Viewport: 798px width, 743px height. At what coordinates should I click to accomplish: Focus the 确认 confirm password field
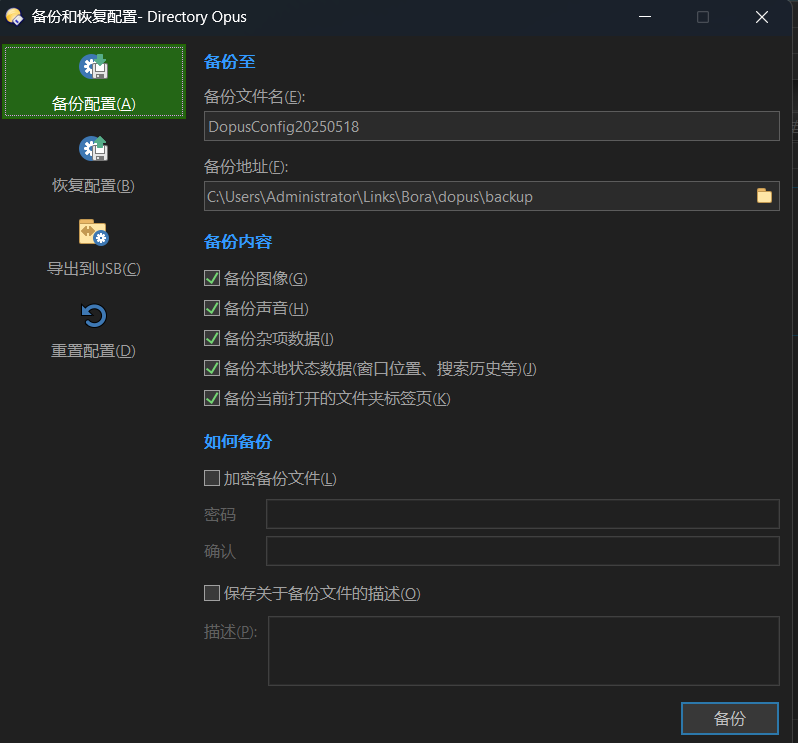(x=523, y=551)
